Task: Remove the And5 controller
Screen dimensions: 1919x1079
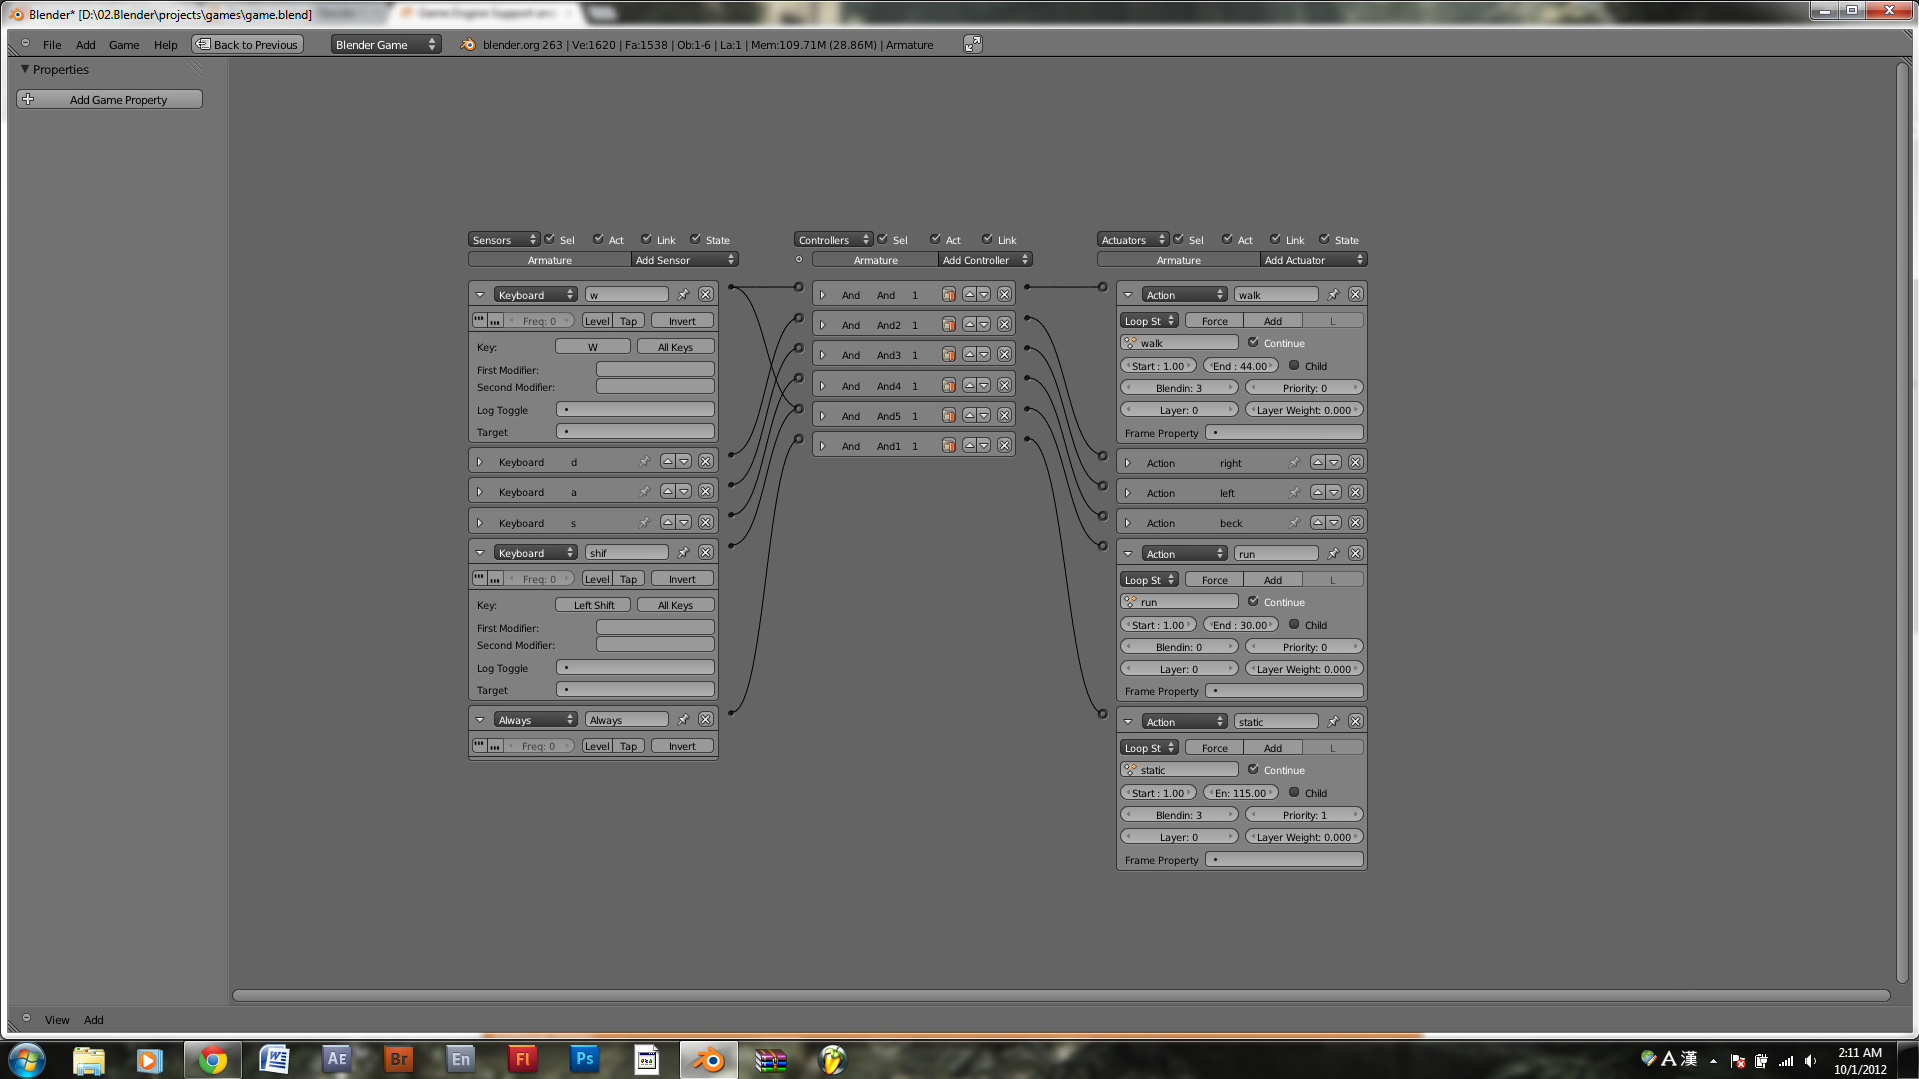Action: [1004, 415]
